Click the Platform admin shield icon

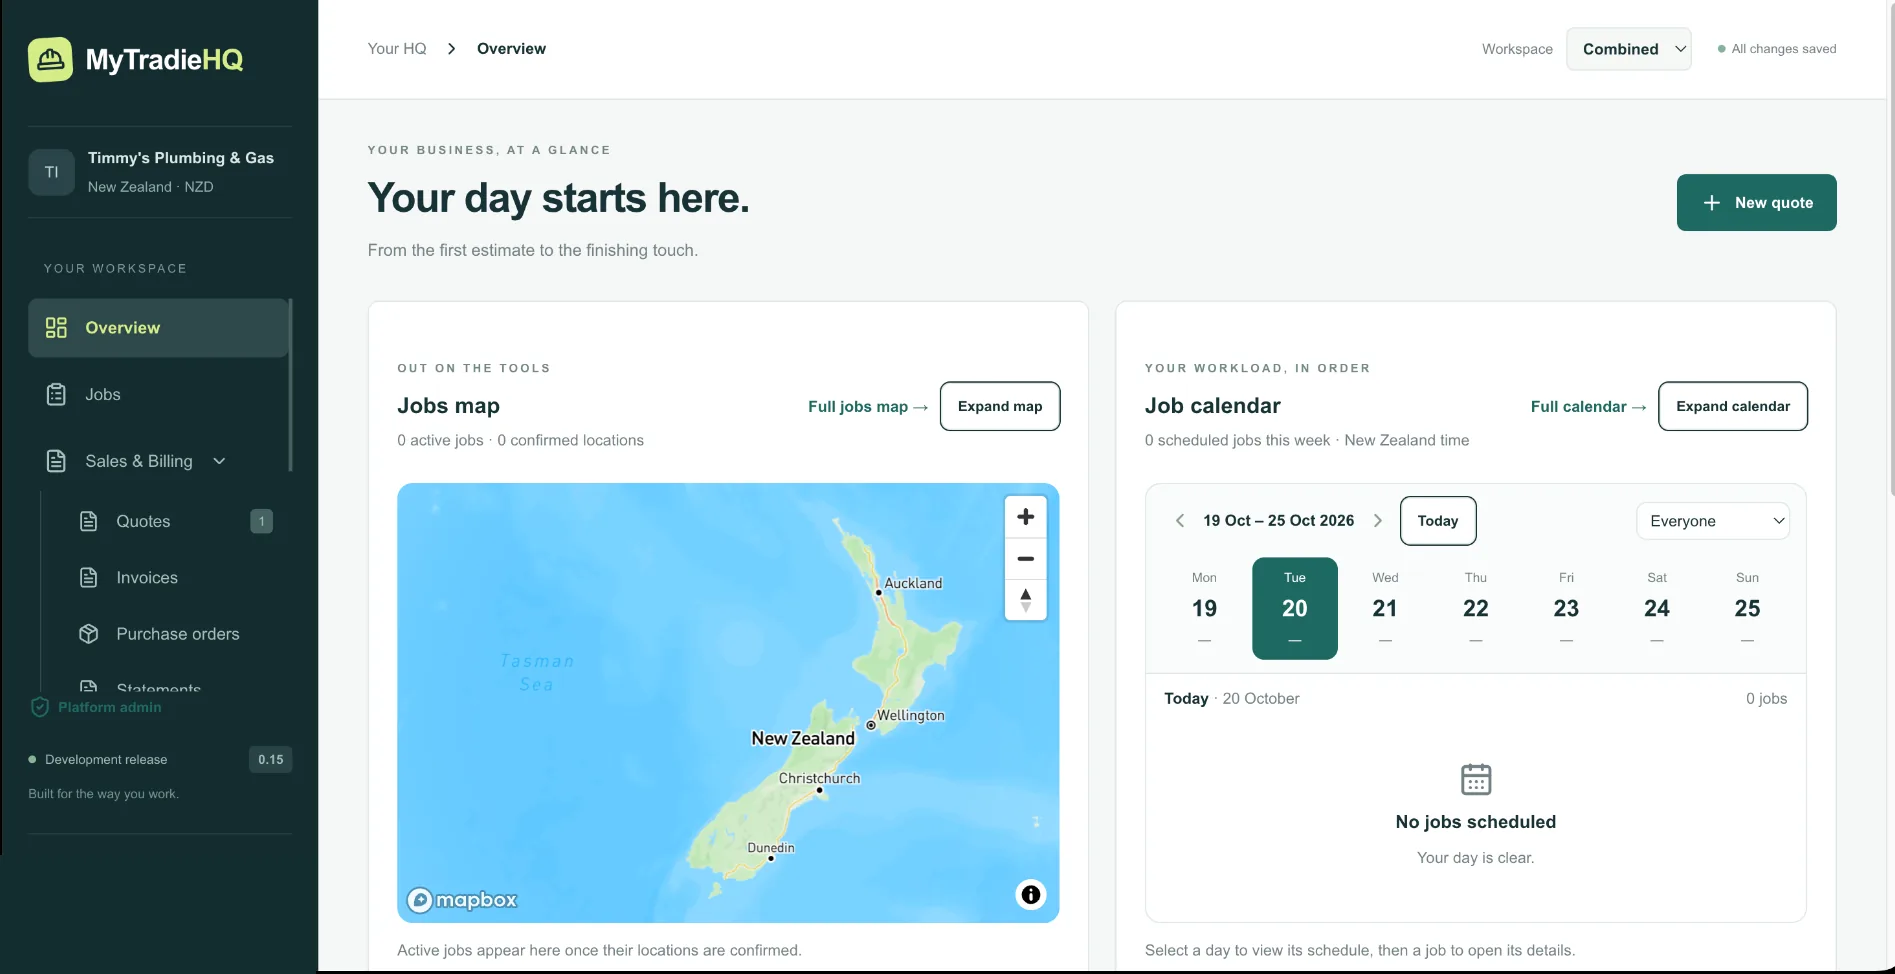tap(40, 707)
